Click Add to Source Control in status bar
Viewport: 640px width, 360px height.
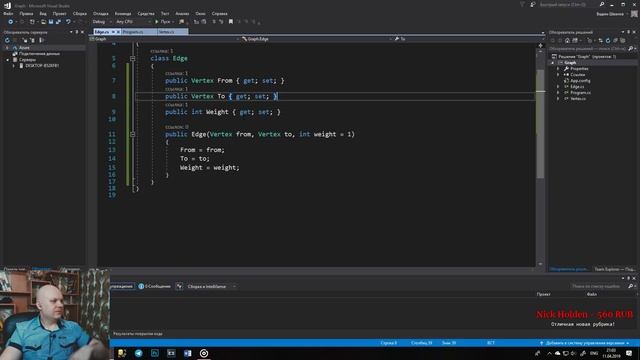point(584,343)
